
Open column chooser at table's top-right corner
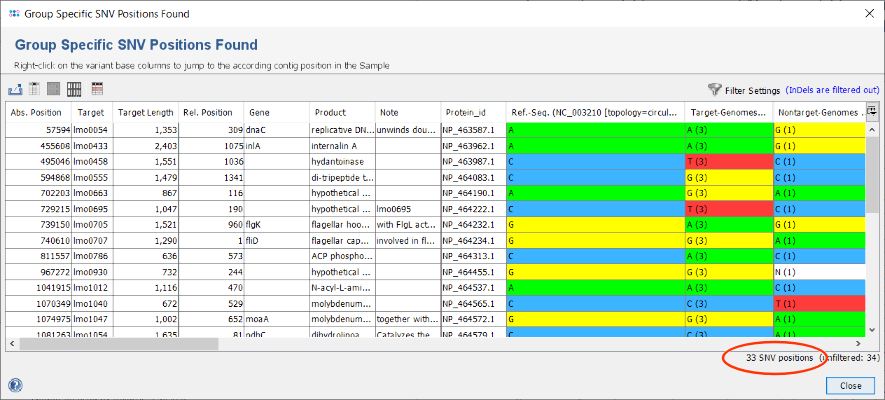coord(871,111)
